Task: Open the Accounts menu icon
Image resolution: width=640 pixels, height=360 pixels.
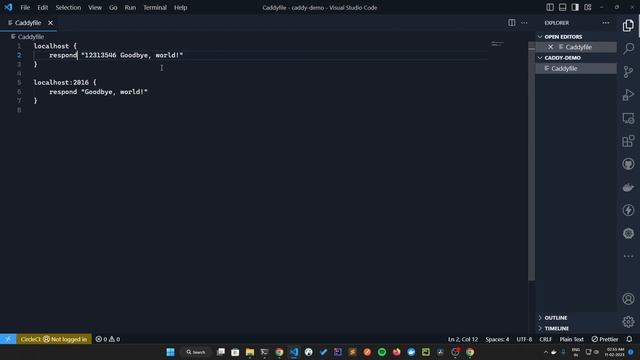Action: 628,299
